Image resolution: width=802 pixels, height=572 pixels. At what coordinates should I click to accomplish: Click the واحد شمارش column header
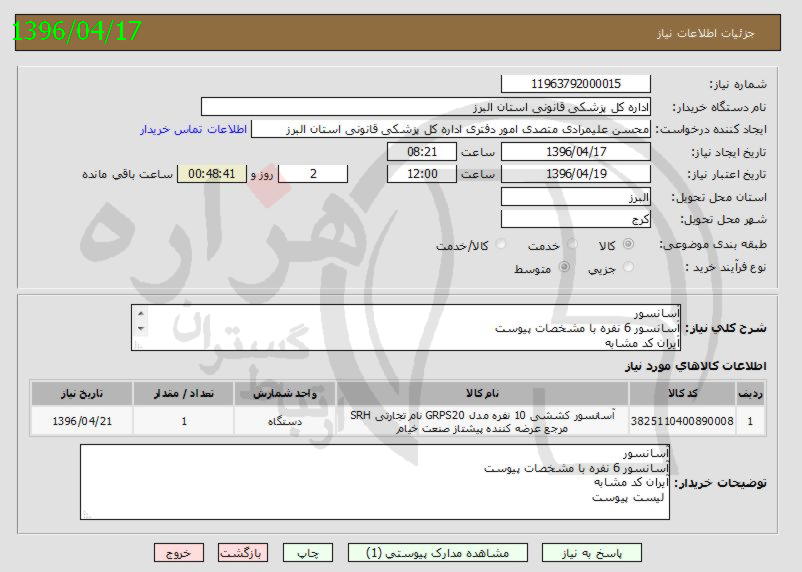285,393
